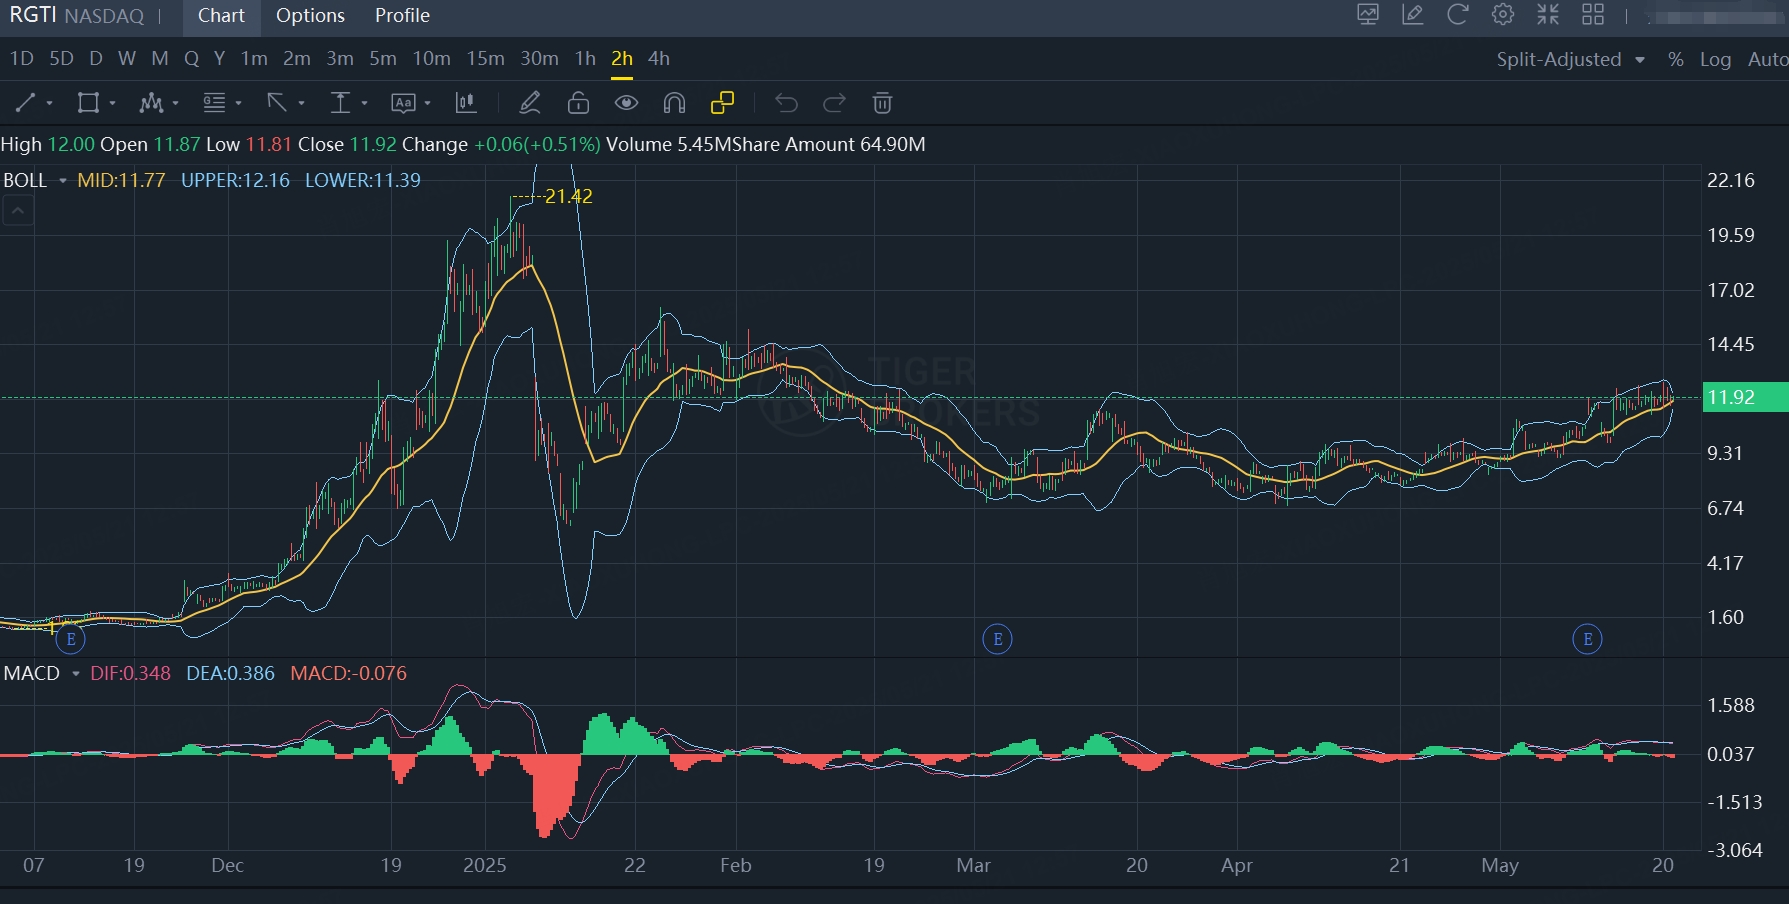Expand arrow tool dropdown arrow

pos(301,103)
